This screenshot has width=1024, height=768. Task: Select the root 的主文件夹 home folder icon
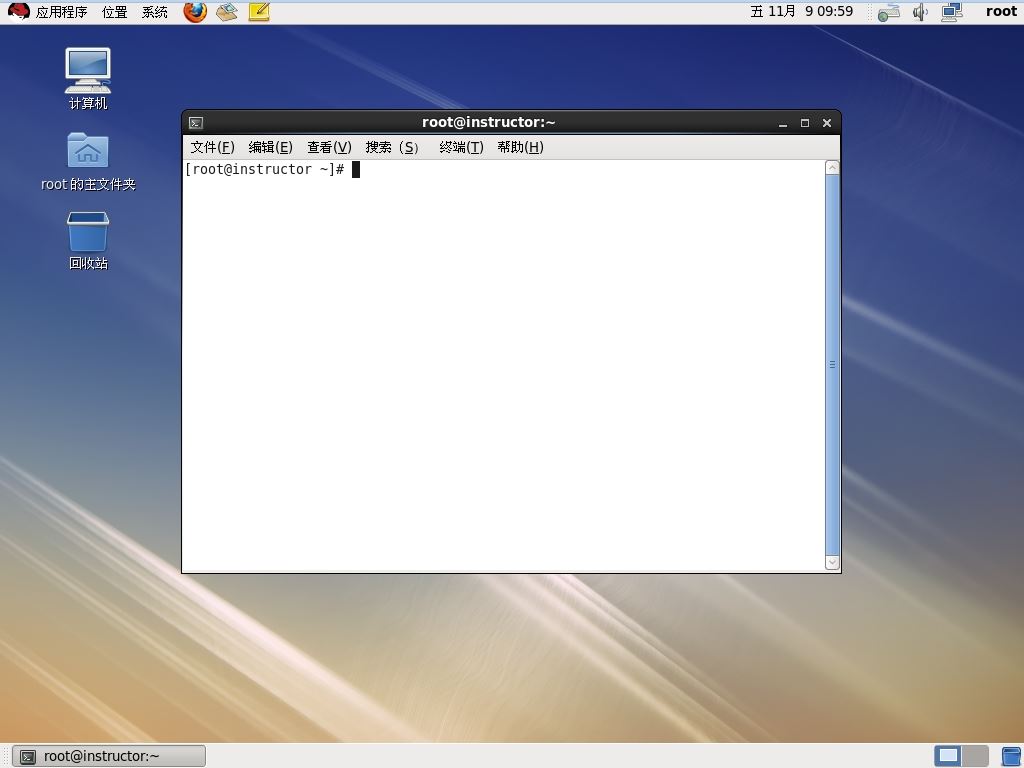[x=88, y=162]
